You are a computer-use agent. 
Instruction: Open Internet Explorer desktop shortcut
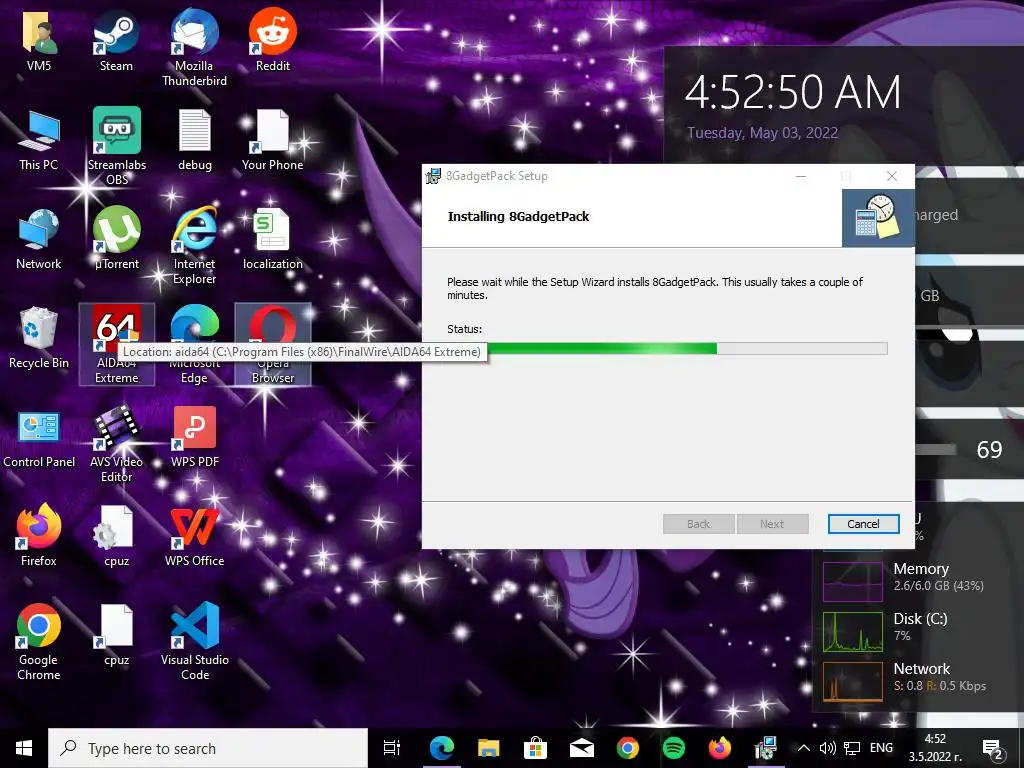coord(195,246)
